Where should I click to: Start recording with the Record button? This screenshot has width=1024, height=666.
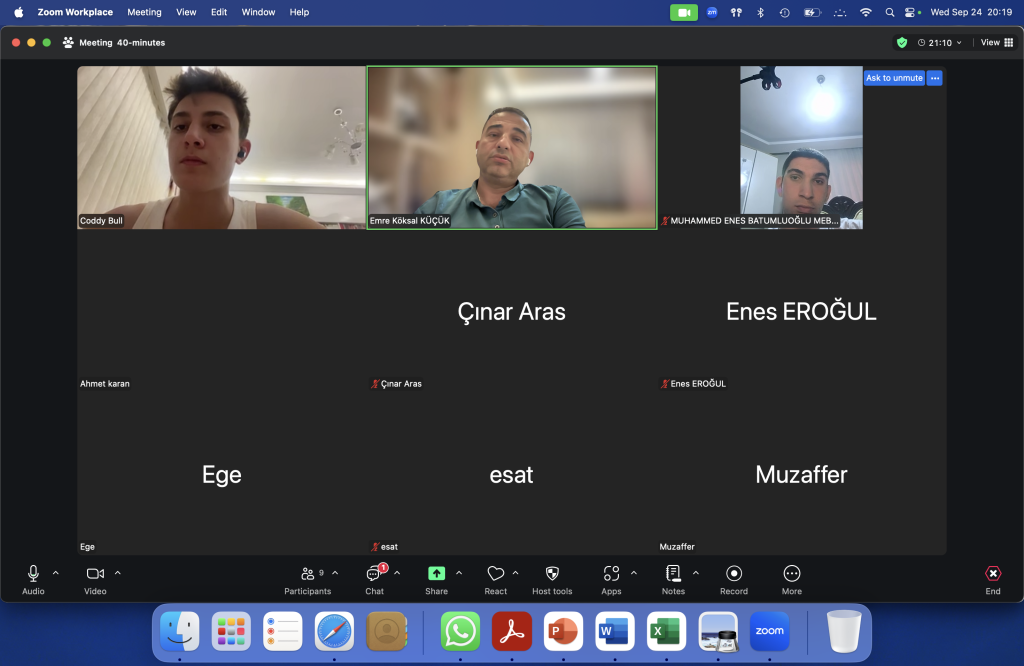734,574
